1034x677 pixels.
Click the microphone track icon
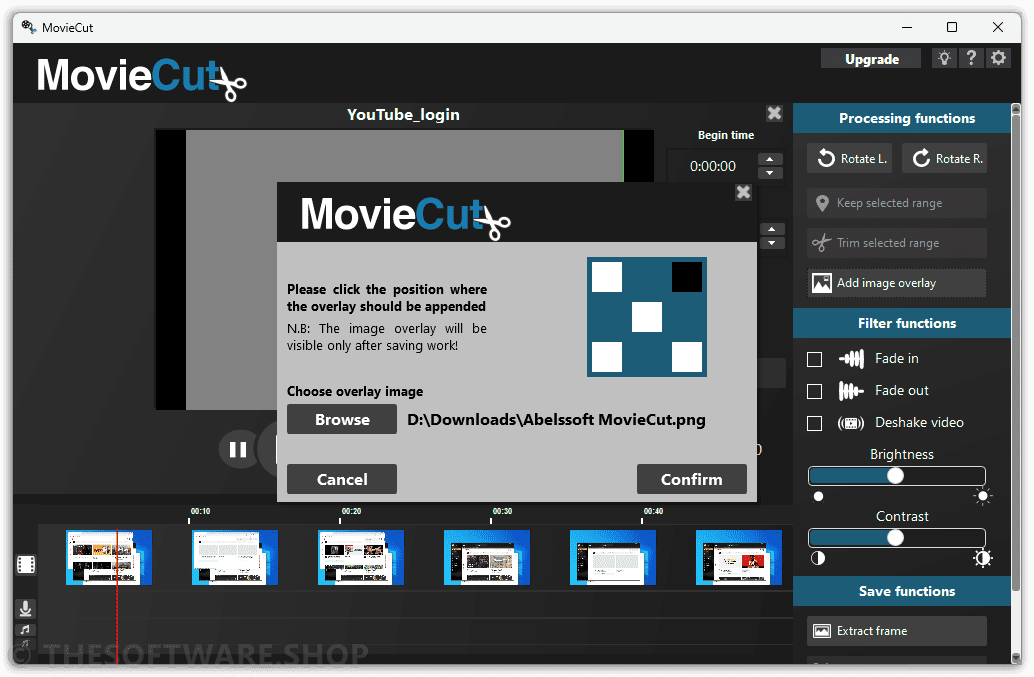[x=26, y=608]
